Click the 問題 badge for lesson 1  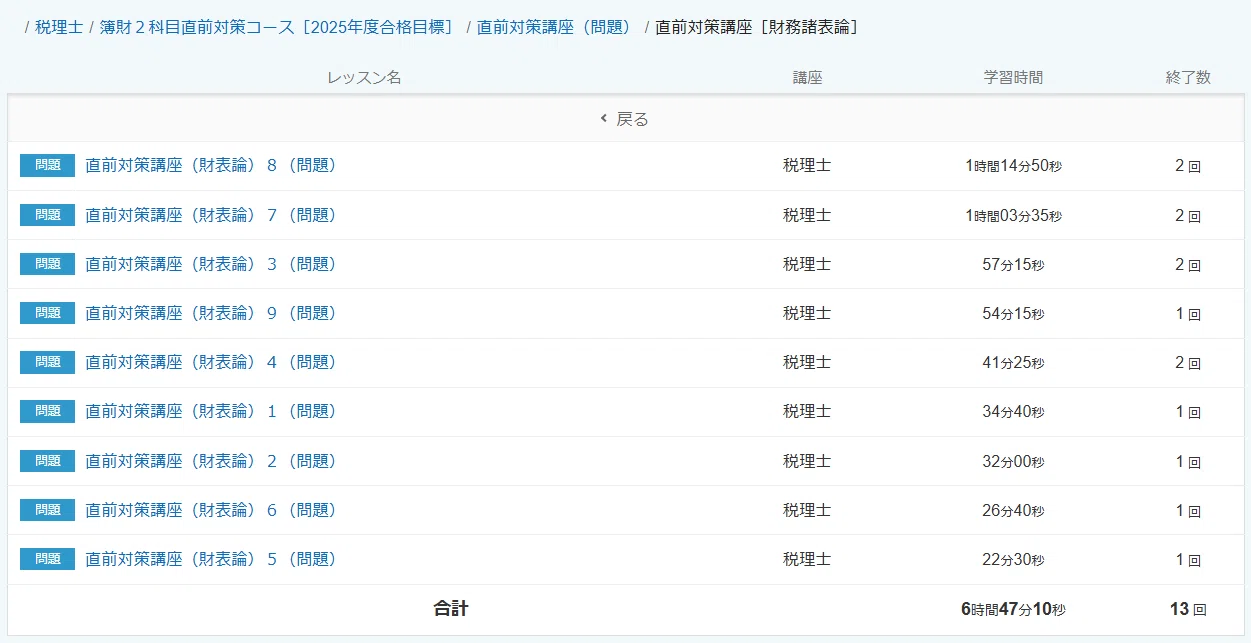[47, 410]
